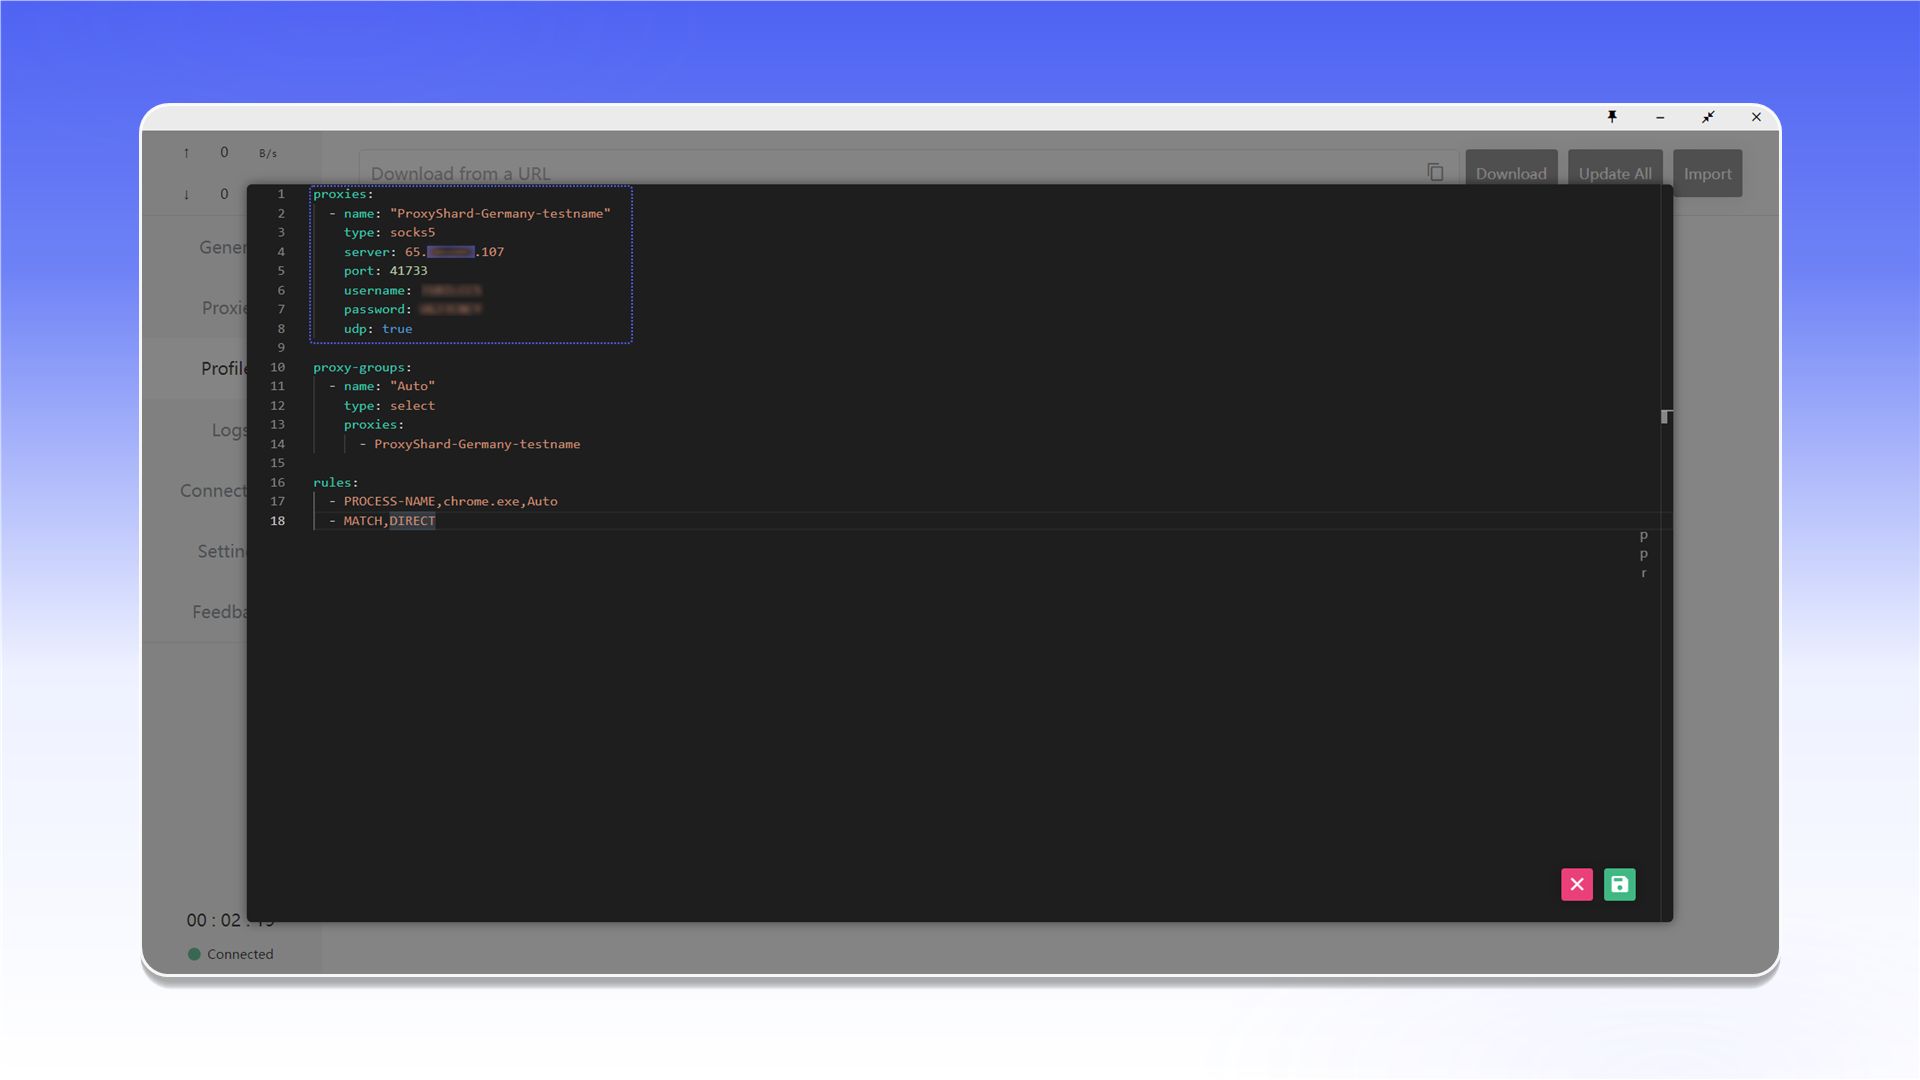The image size is (1920, 1080).
Task: Open the Connections sidebar tab
Action: 213,491
